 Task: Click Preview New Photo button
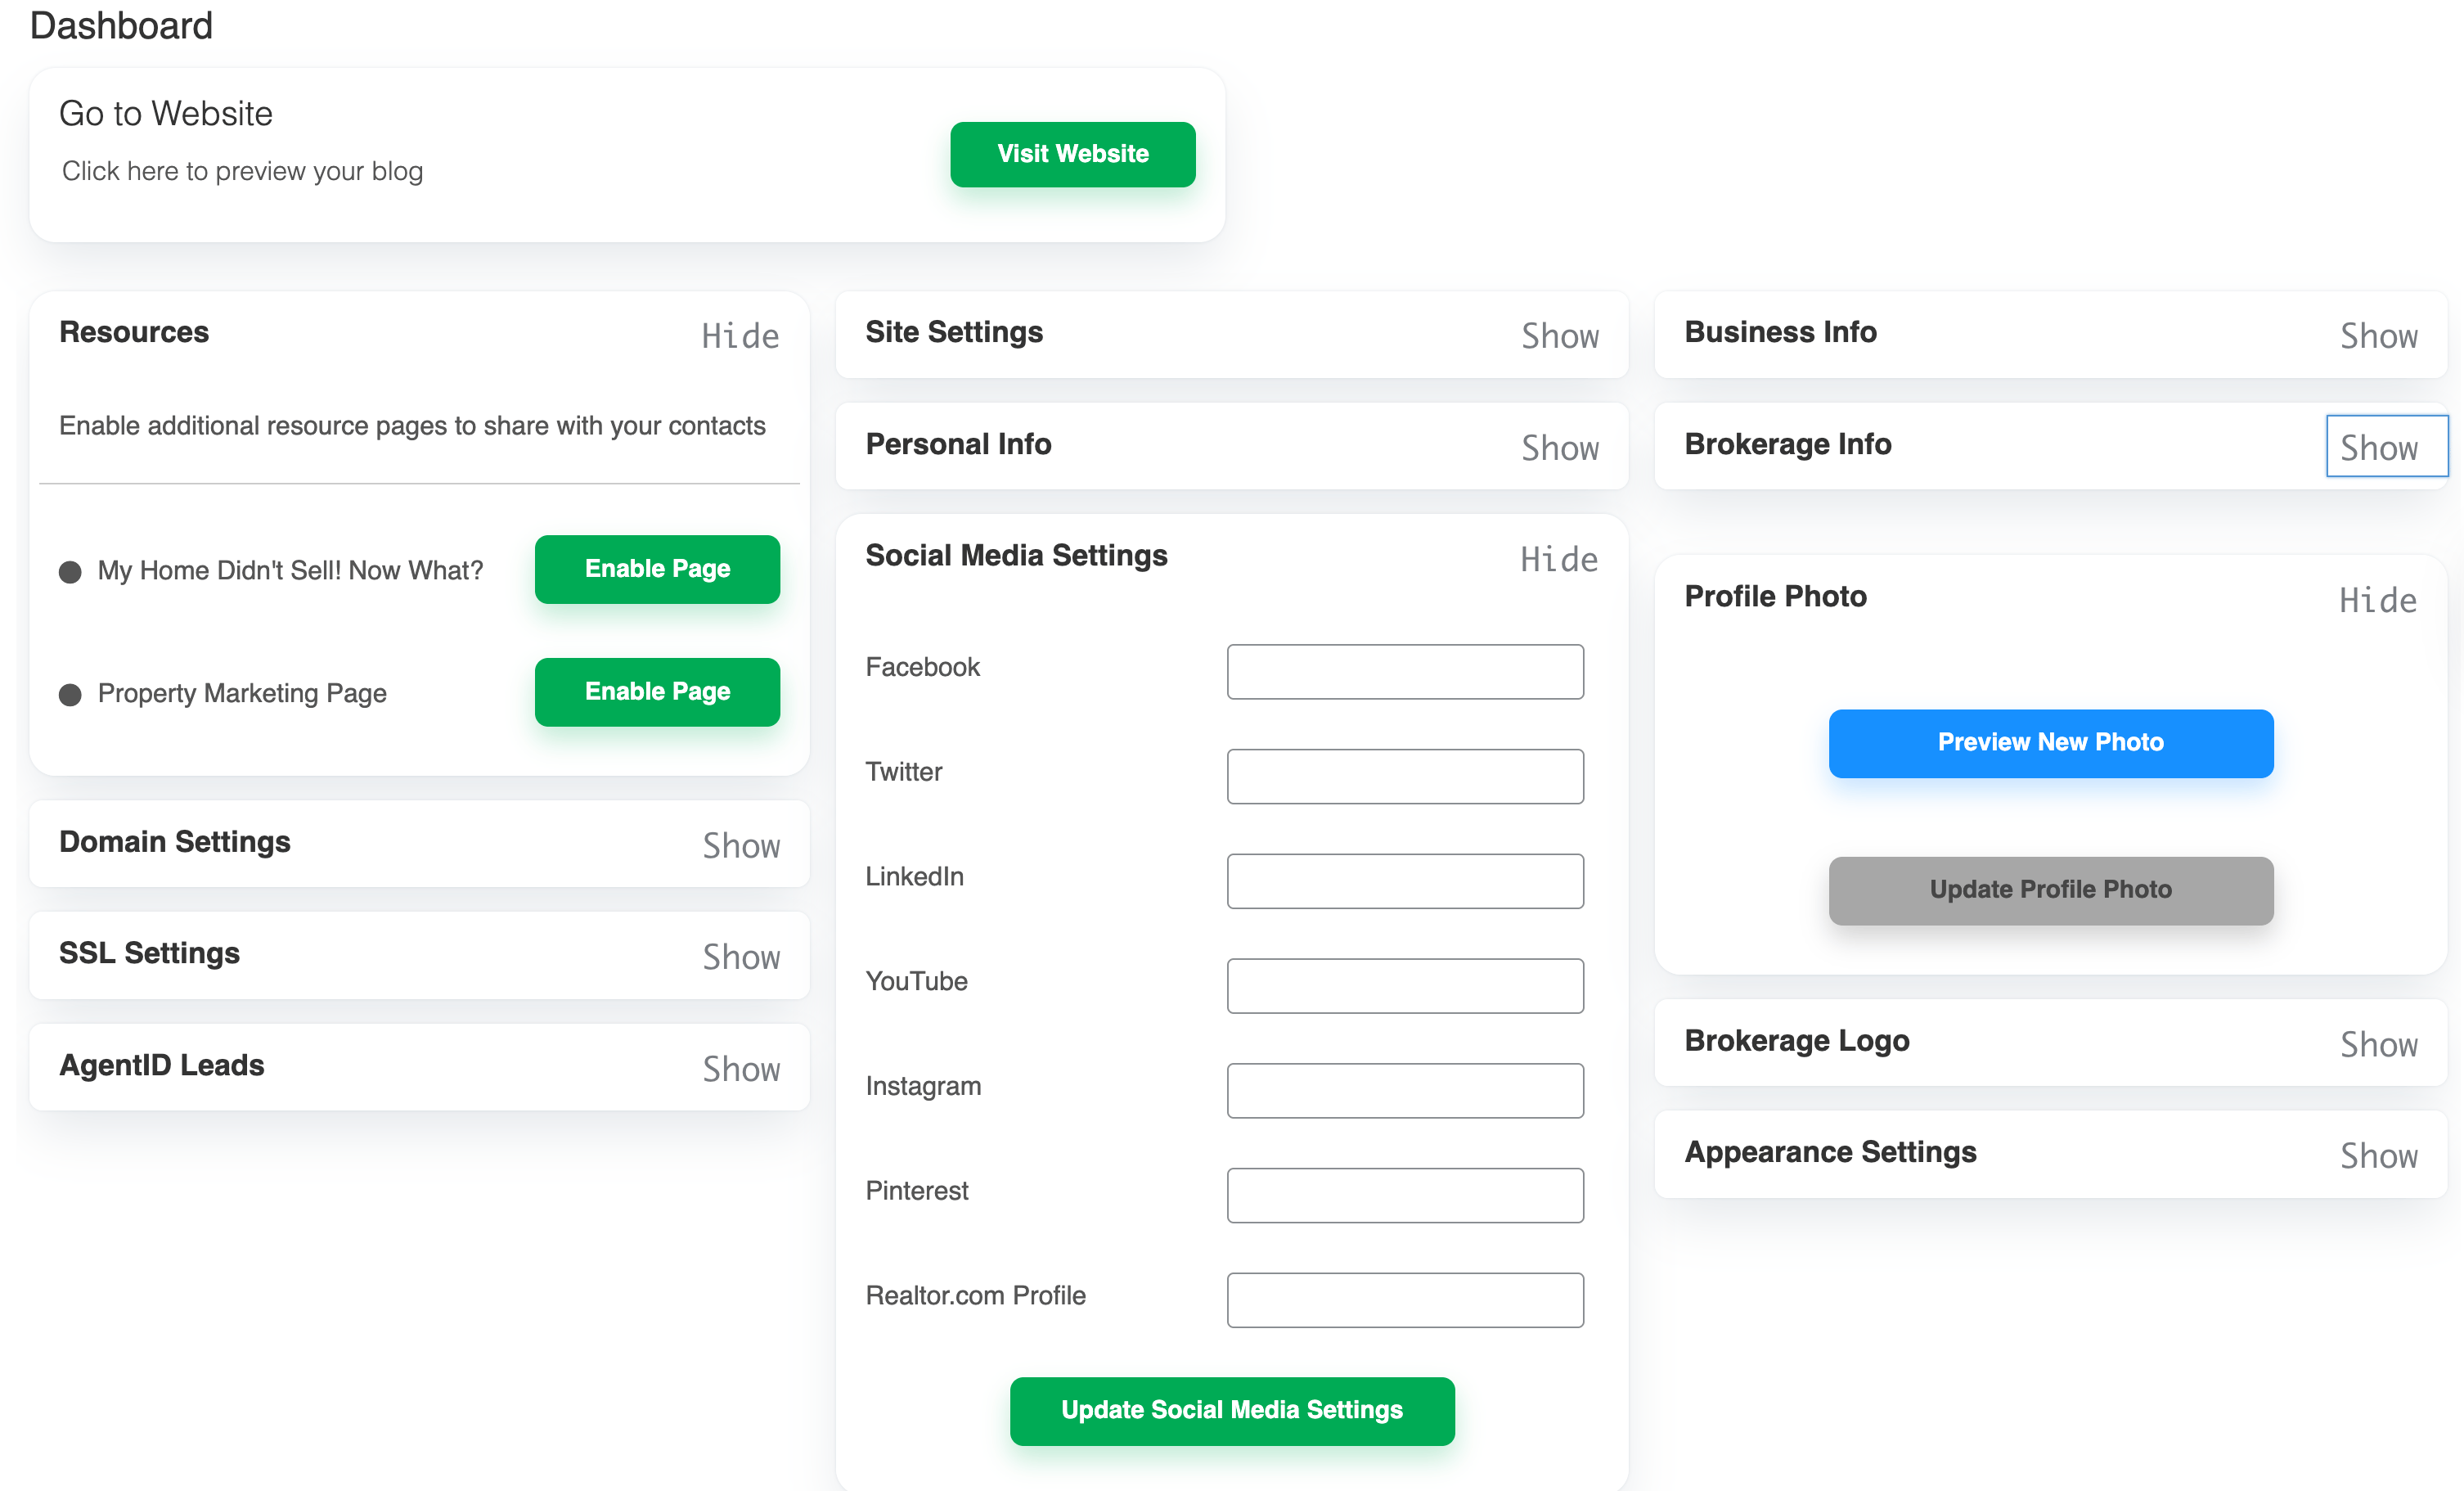click(x=2050, y=743)
